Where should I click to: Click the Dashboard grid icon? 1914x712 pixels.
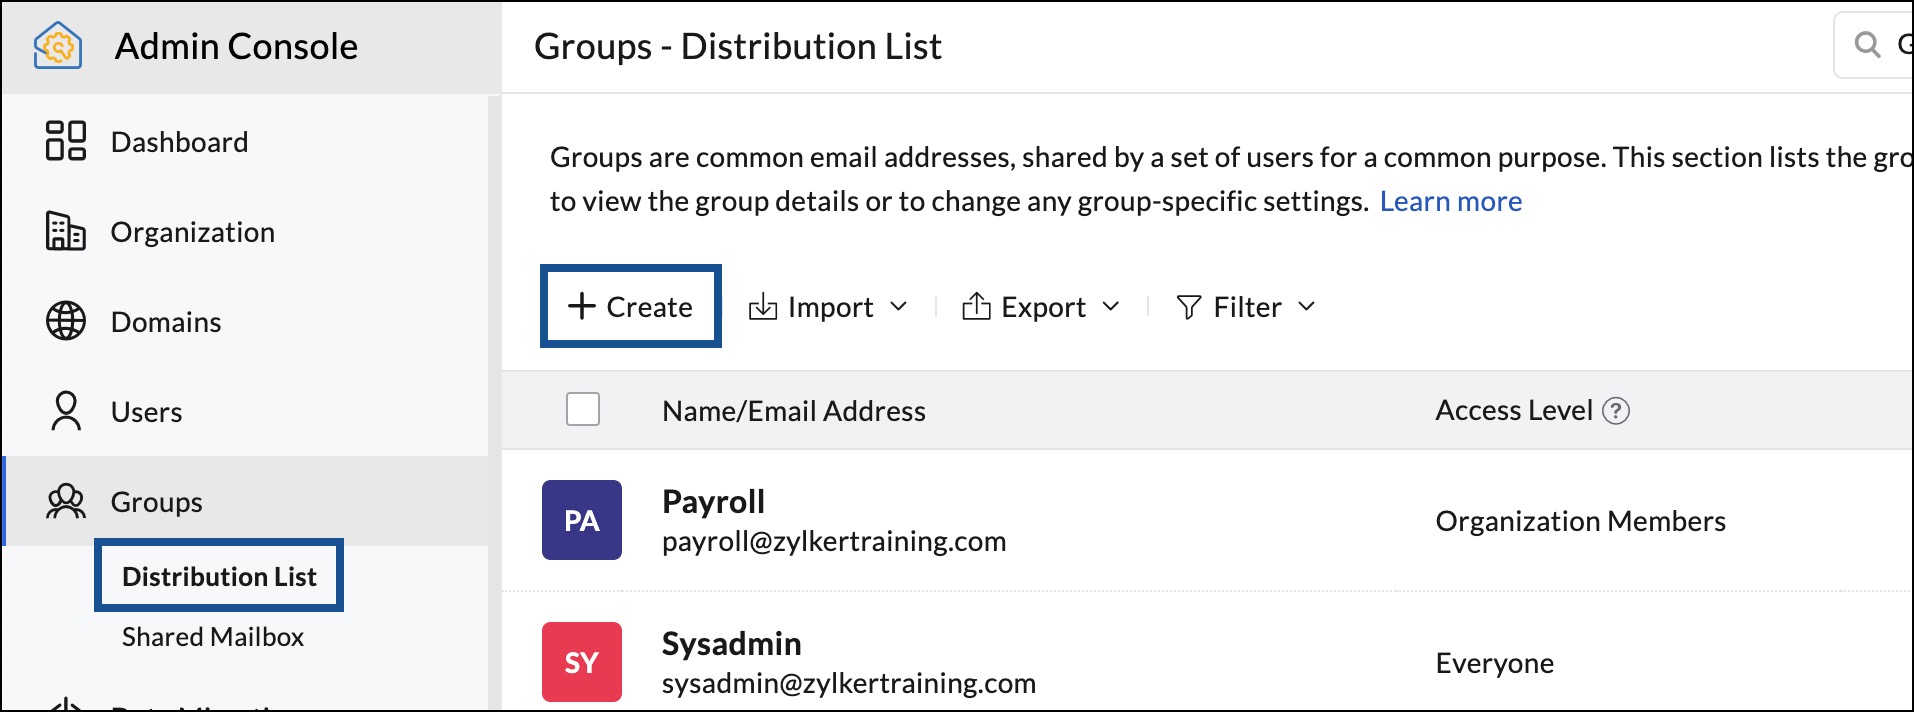66,141
